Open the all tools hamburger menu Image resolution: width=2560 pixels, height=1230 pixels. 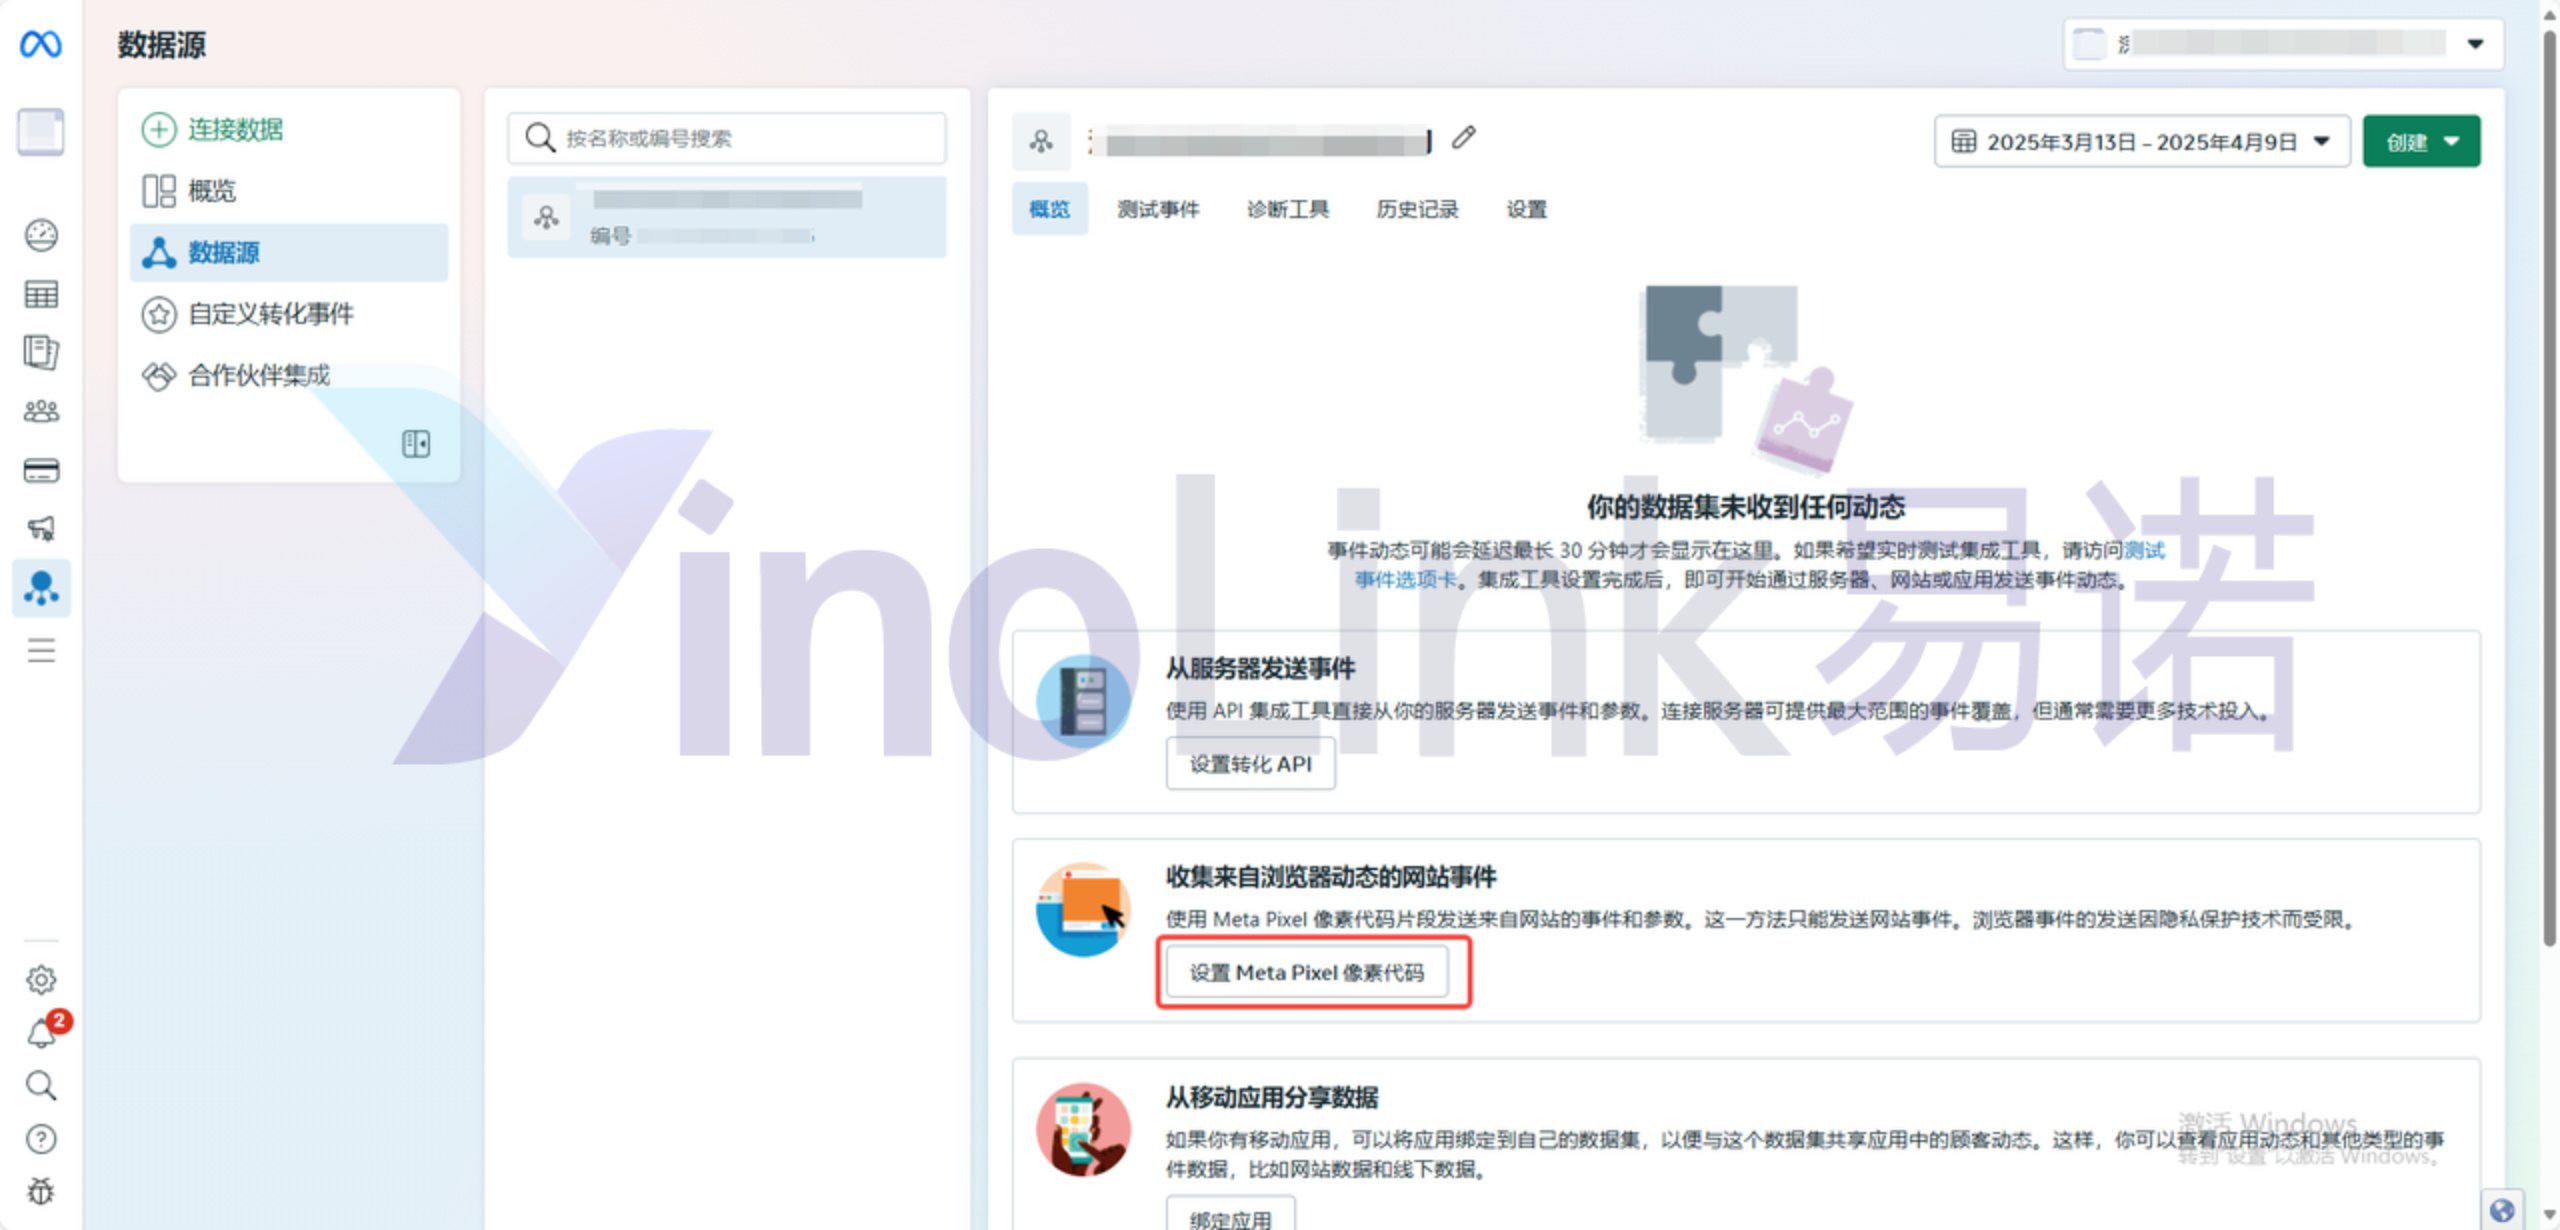(41, 650)
